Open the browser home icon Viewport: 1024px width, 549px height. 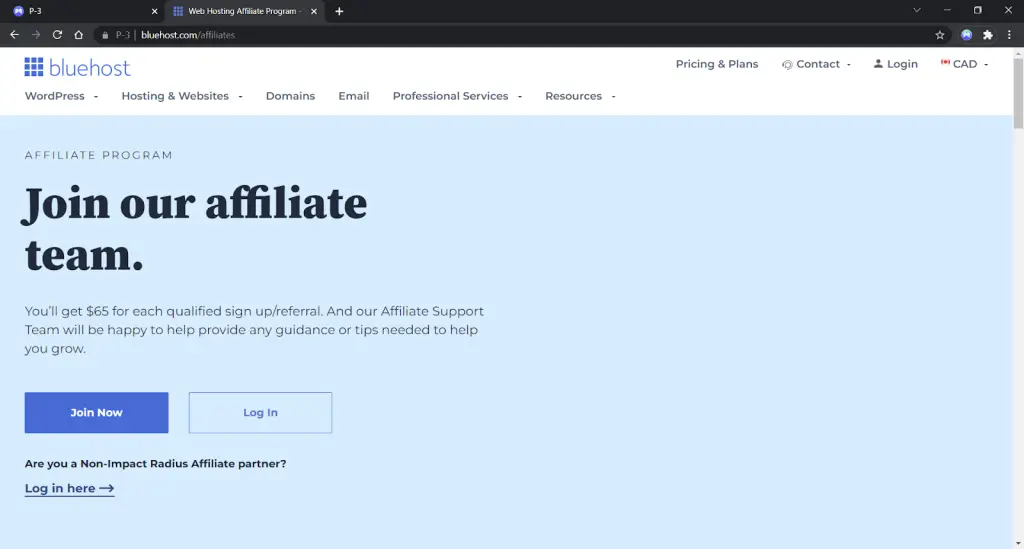[78, 35]
